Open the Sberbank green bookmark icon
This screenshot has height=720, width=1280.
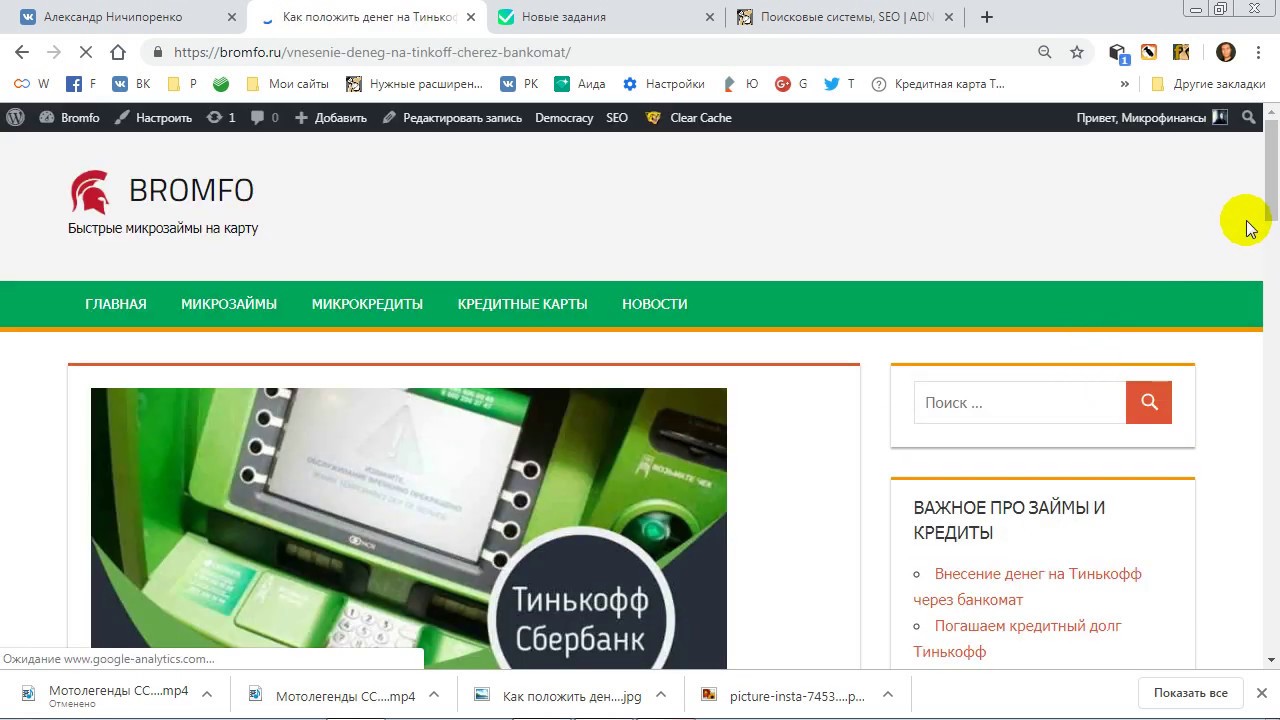pyautogui.click(x=221, y=84)
